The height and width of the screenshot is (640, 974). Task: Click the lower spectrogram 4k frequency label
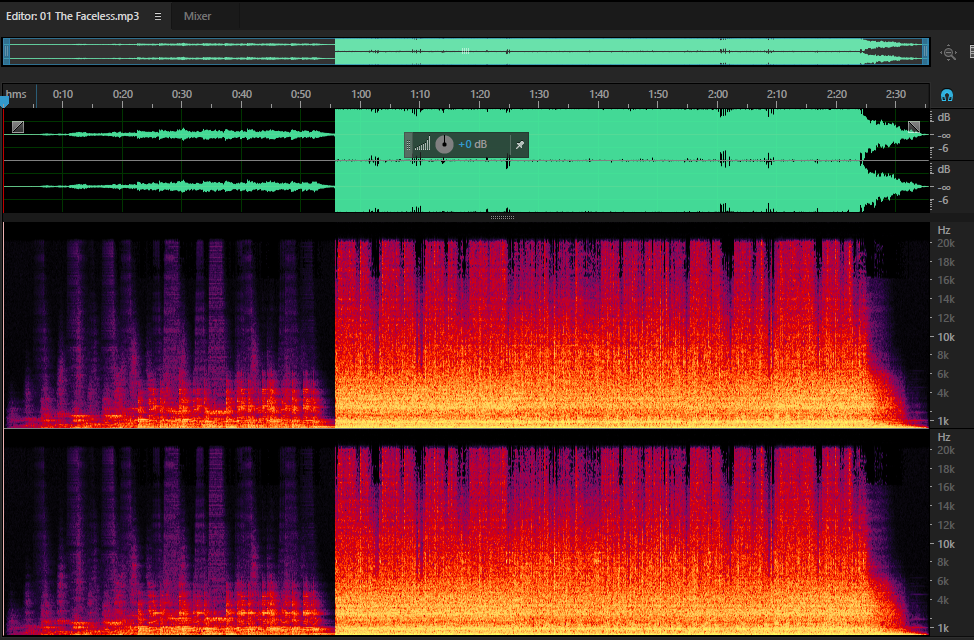click(943, 600)
